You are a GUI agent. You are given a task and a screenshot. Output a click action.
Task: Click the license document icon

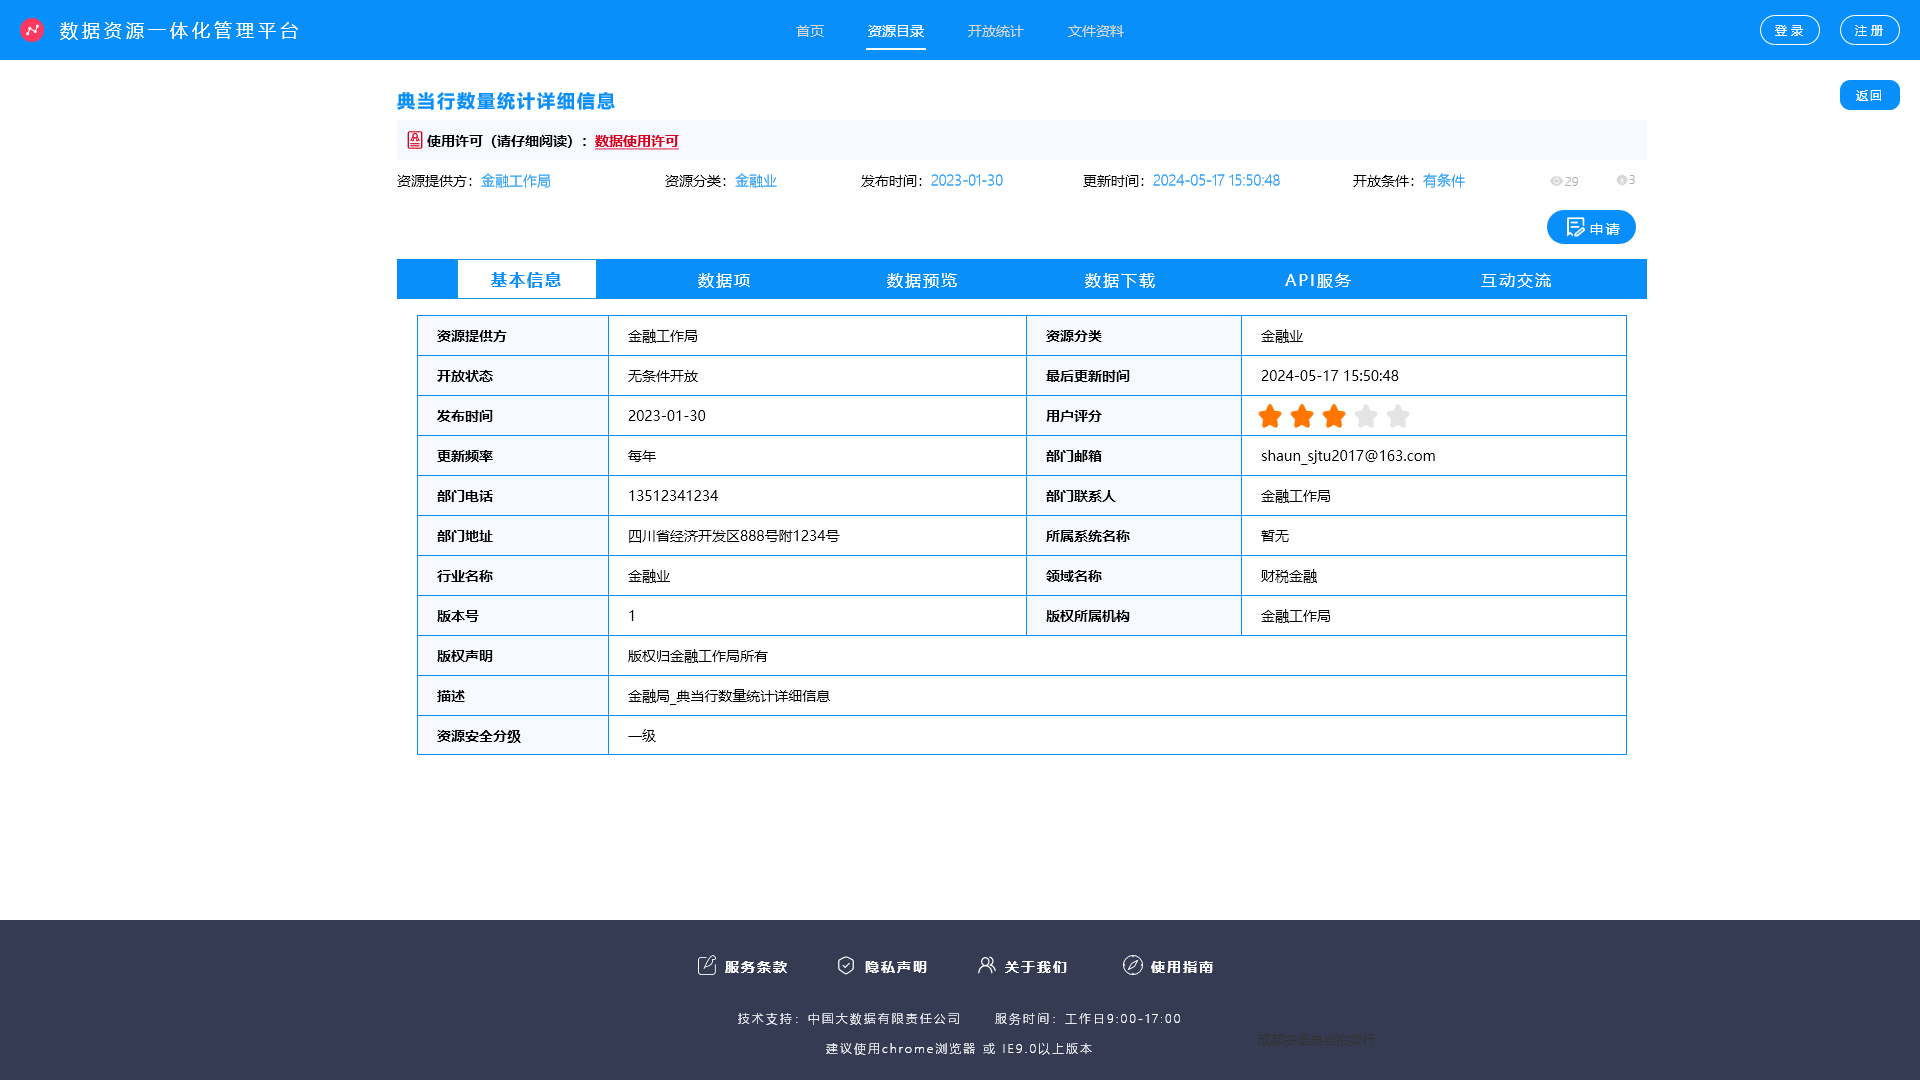click(x=414, y=140)
